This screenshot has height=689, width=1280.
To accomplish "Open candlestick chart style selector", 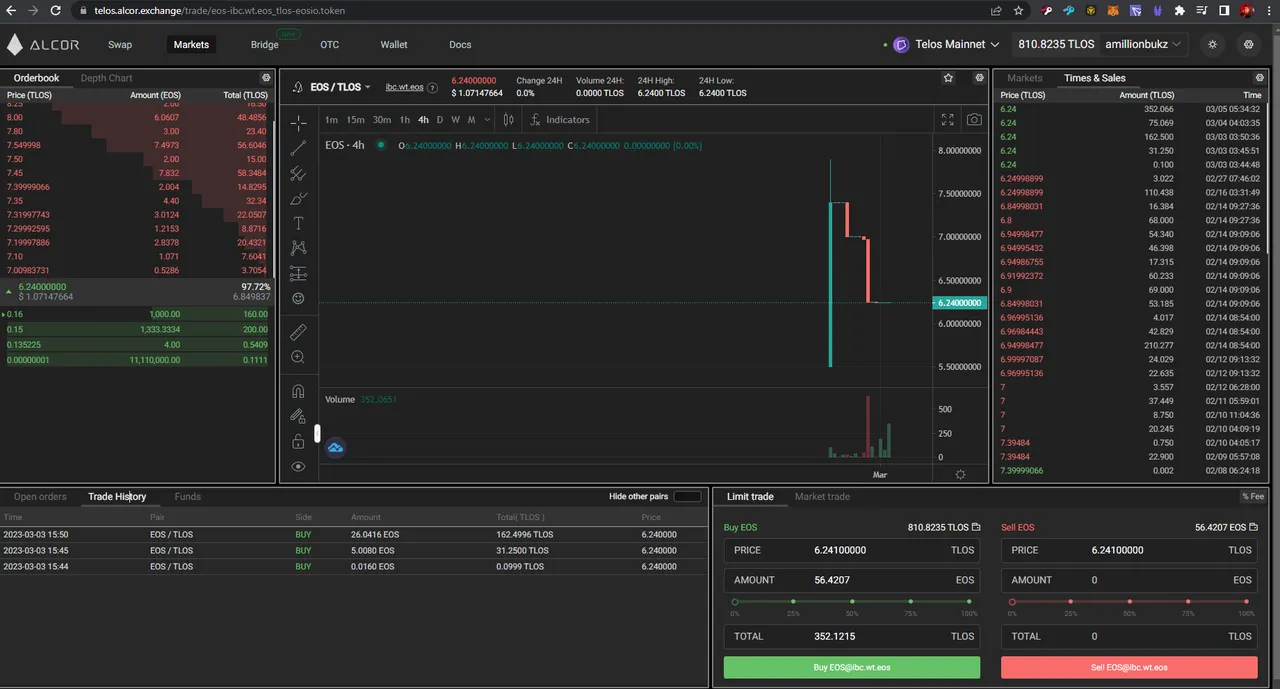I will (x=508, y=120).
